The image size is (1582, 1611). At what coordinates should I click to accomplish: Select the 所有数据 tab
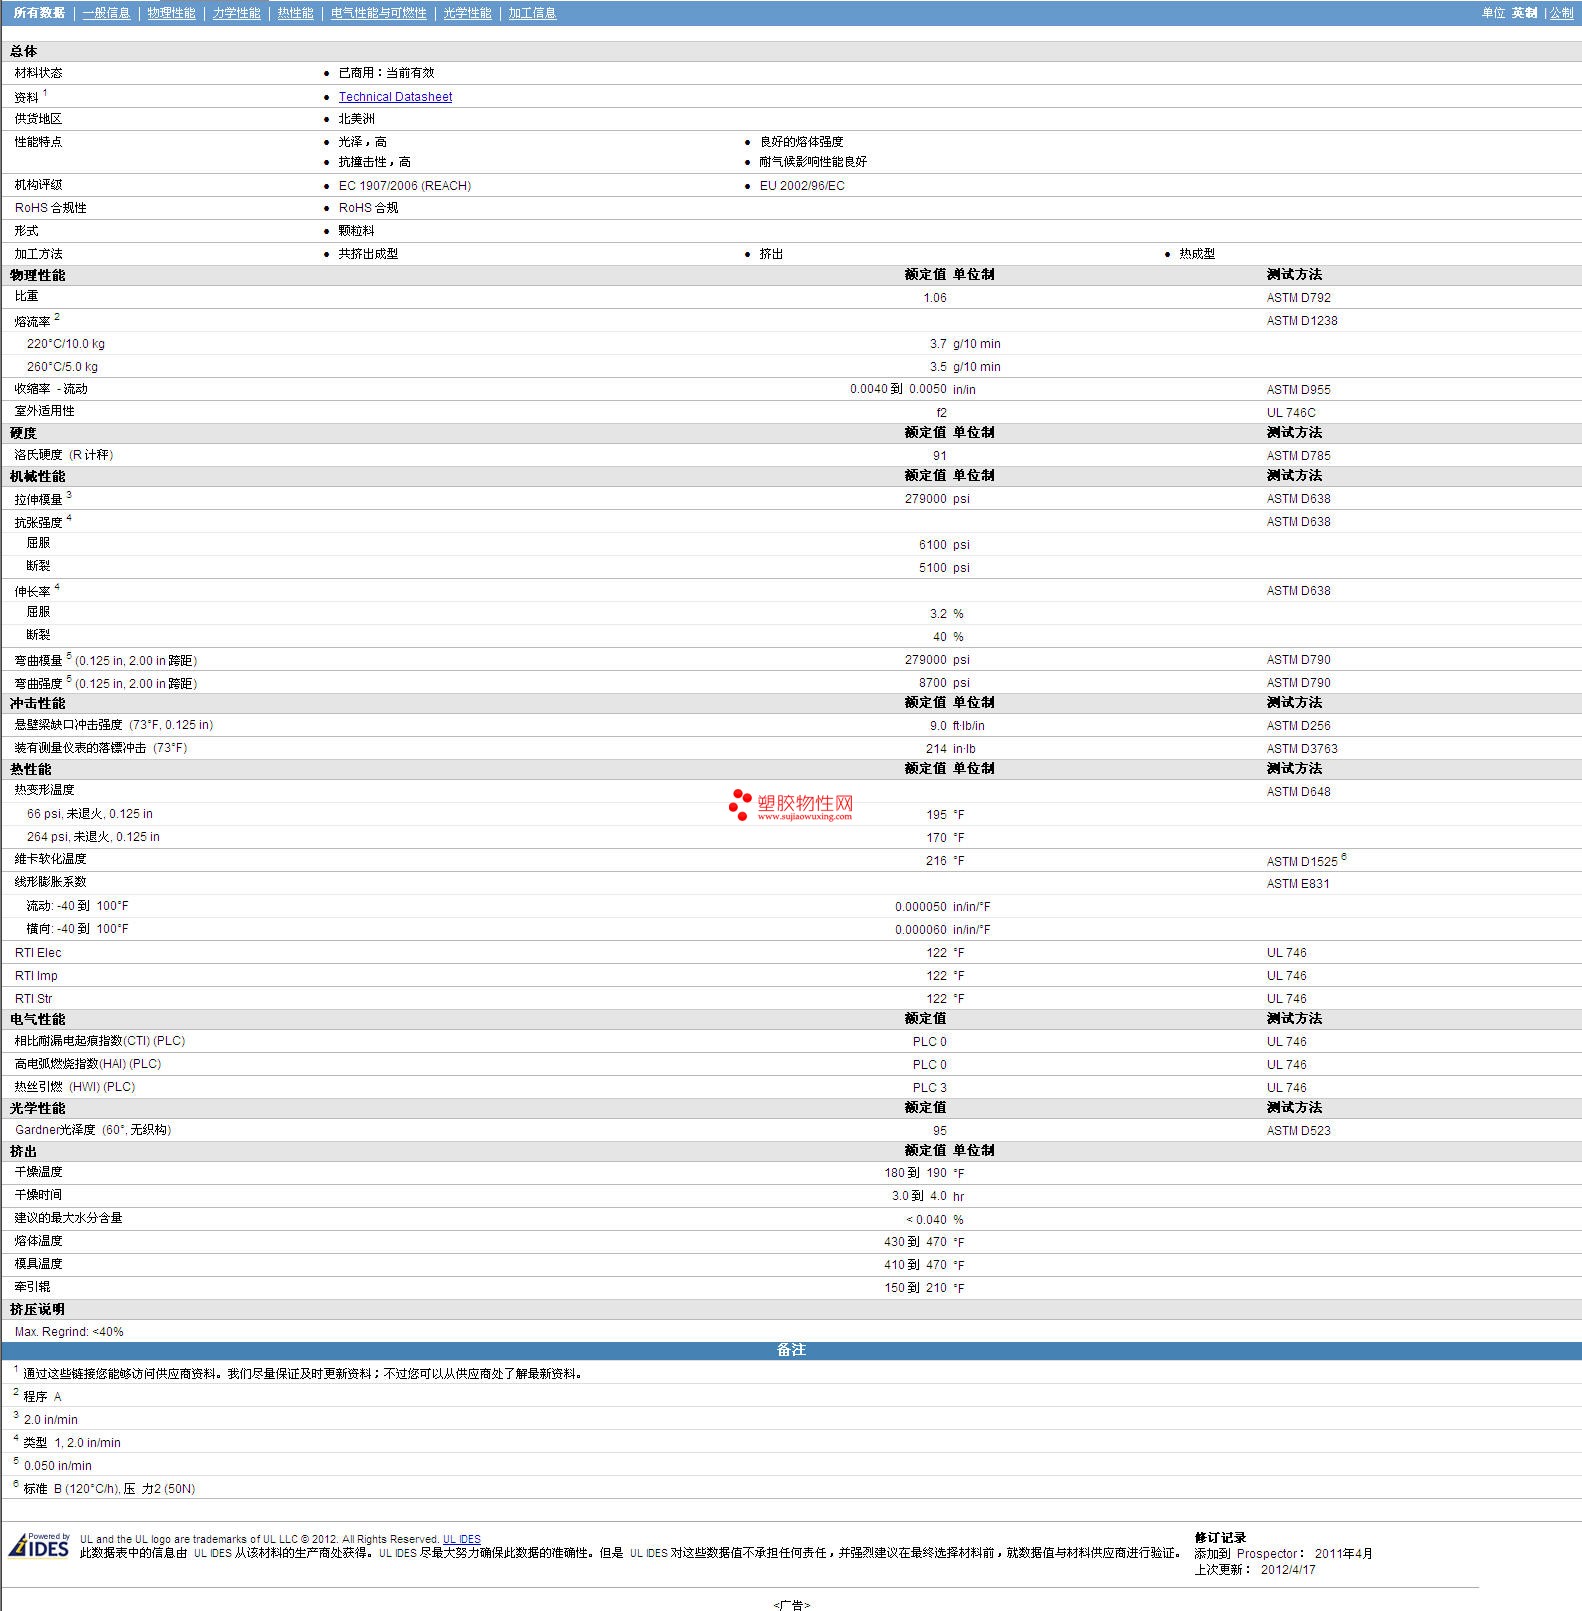point(39,13)
